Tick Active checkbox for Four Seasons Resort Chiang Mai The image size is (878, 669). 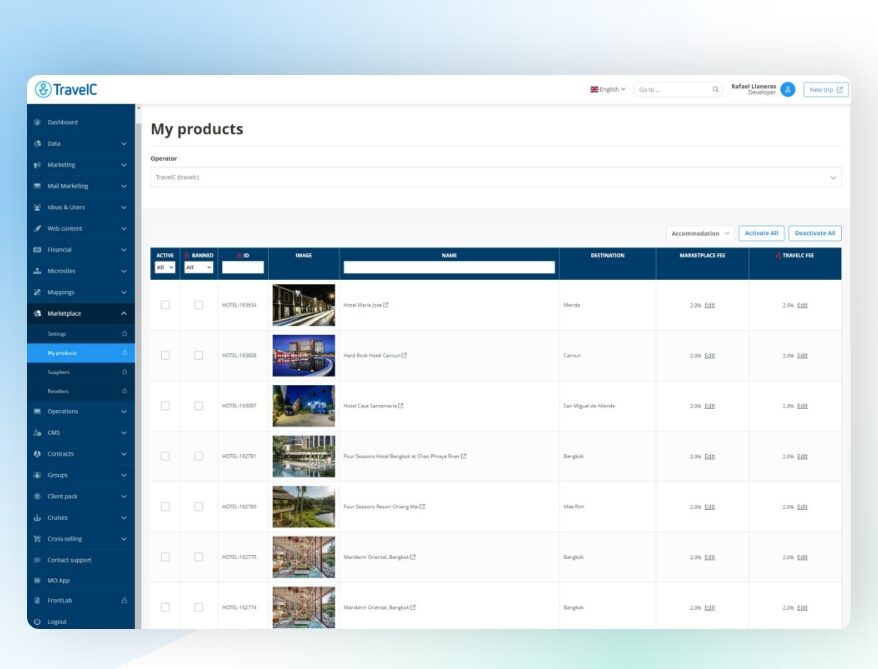tap(165, 507)
